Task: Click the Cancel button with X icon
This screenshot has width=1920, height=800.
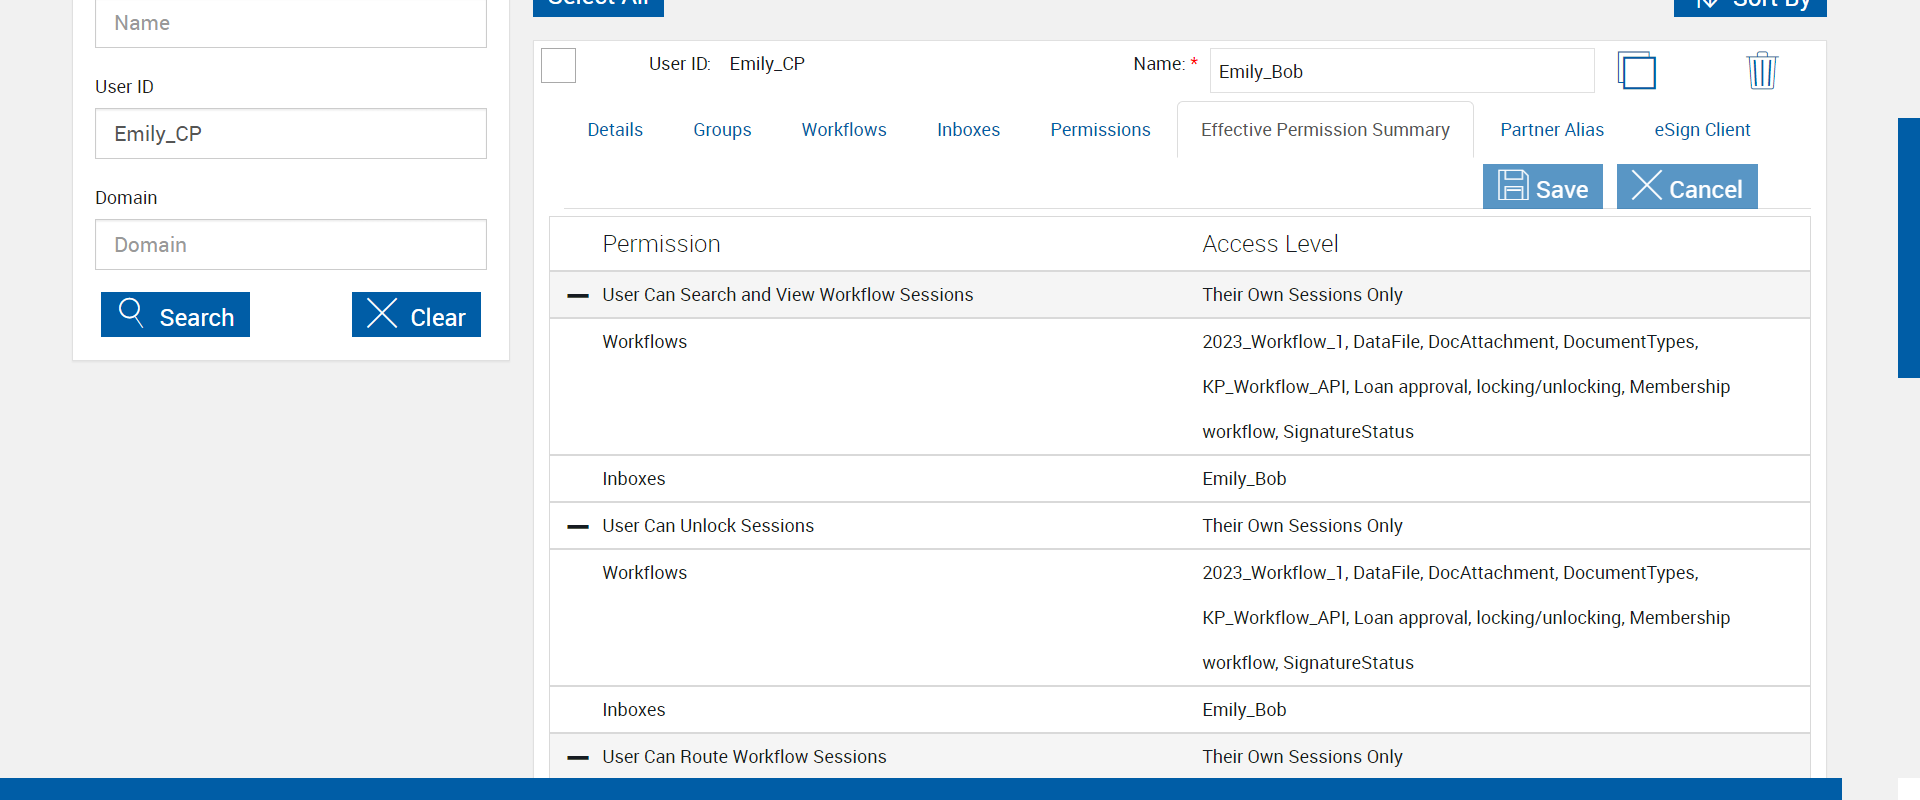Action: click(x=1686, y=187)
